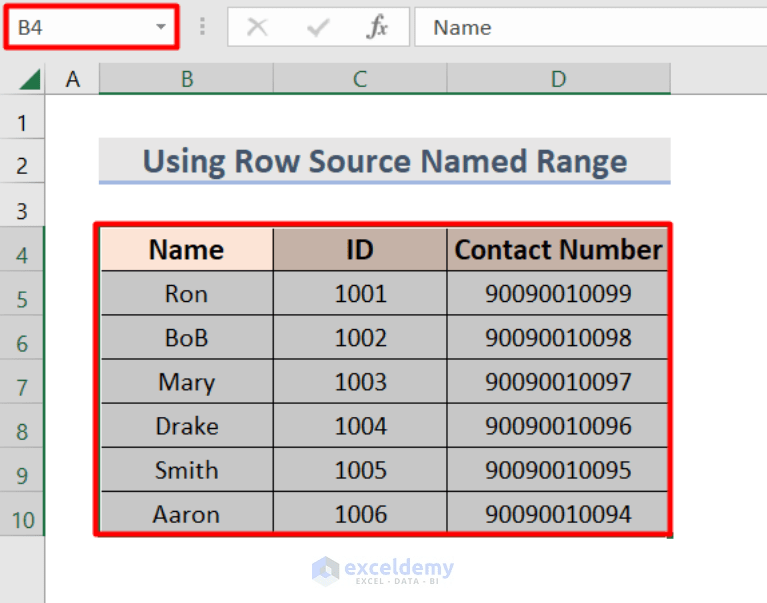Image resolution: width=767 pixels, height=603 pixels.
Task: Click the ID cell 1006
Action: (x=360, y=514)
